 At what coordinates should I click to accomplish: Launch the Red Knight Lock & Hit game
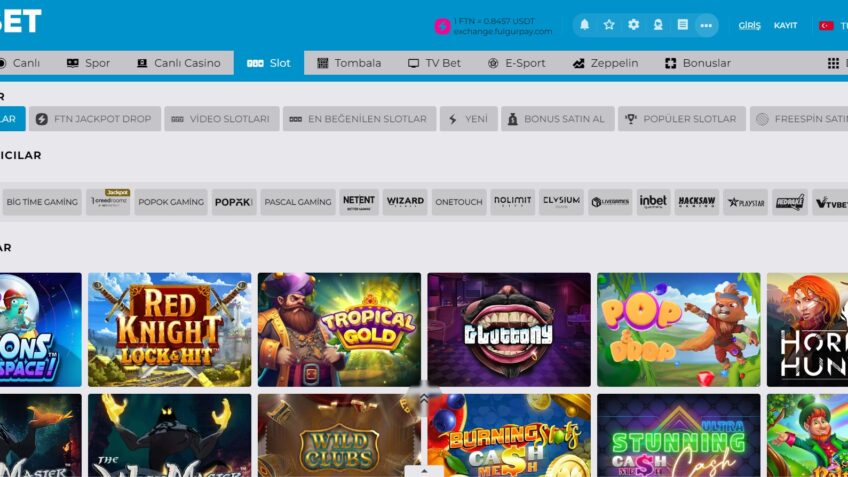pos(169,329)
